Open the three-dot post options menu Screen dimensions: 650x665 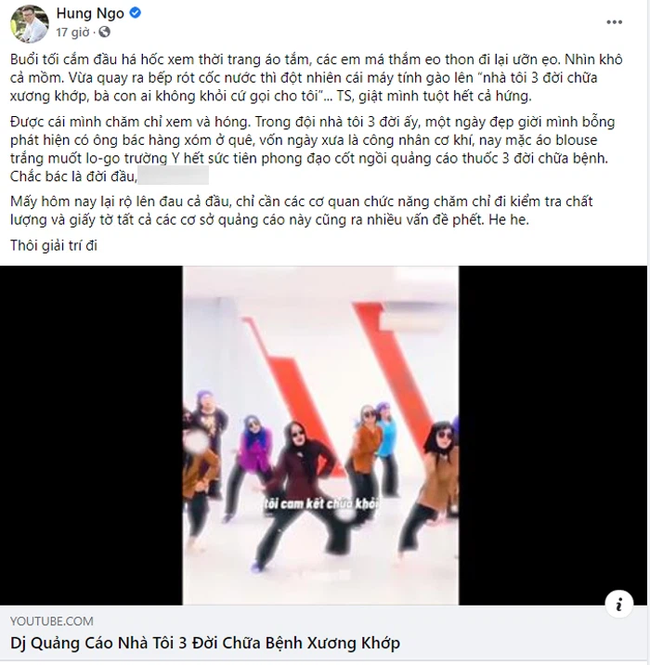614,22
